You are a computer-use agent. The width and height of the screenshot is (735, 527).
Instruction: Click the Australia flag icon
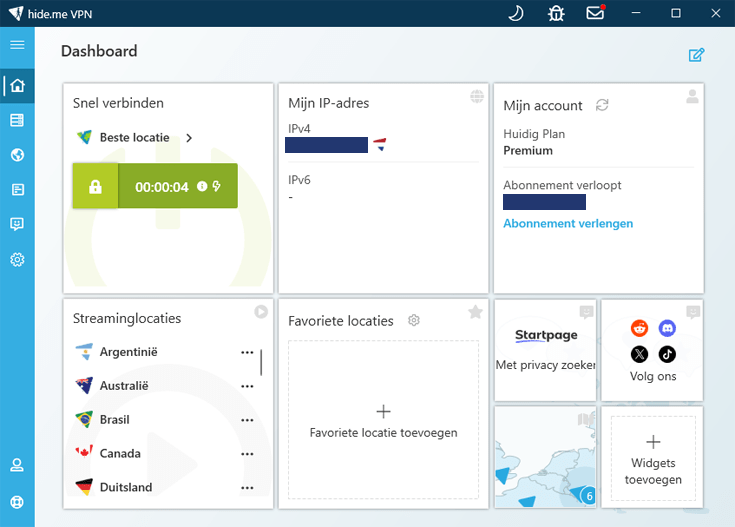click(84, 385)
